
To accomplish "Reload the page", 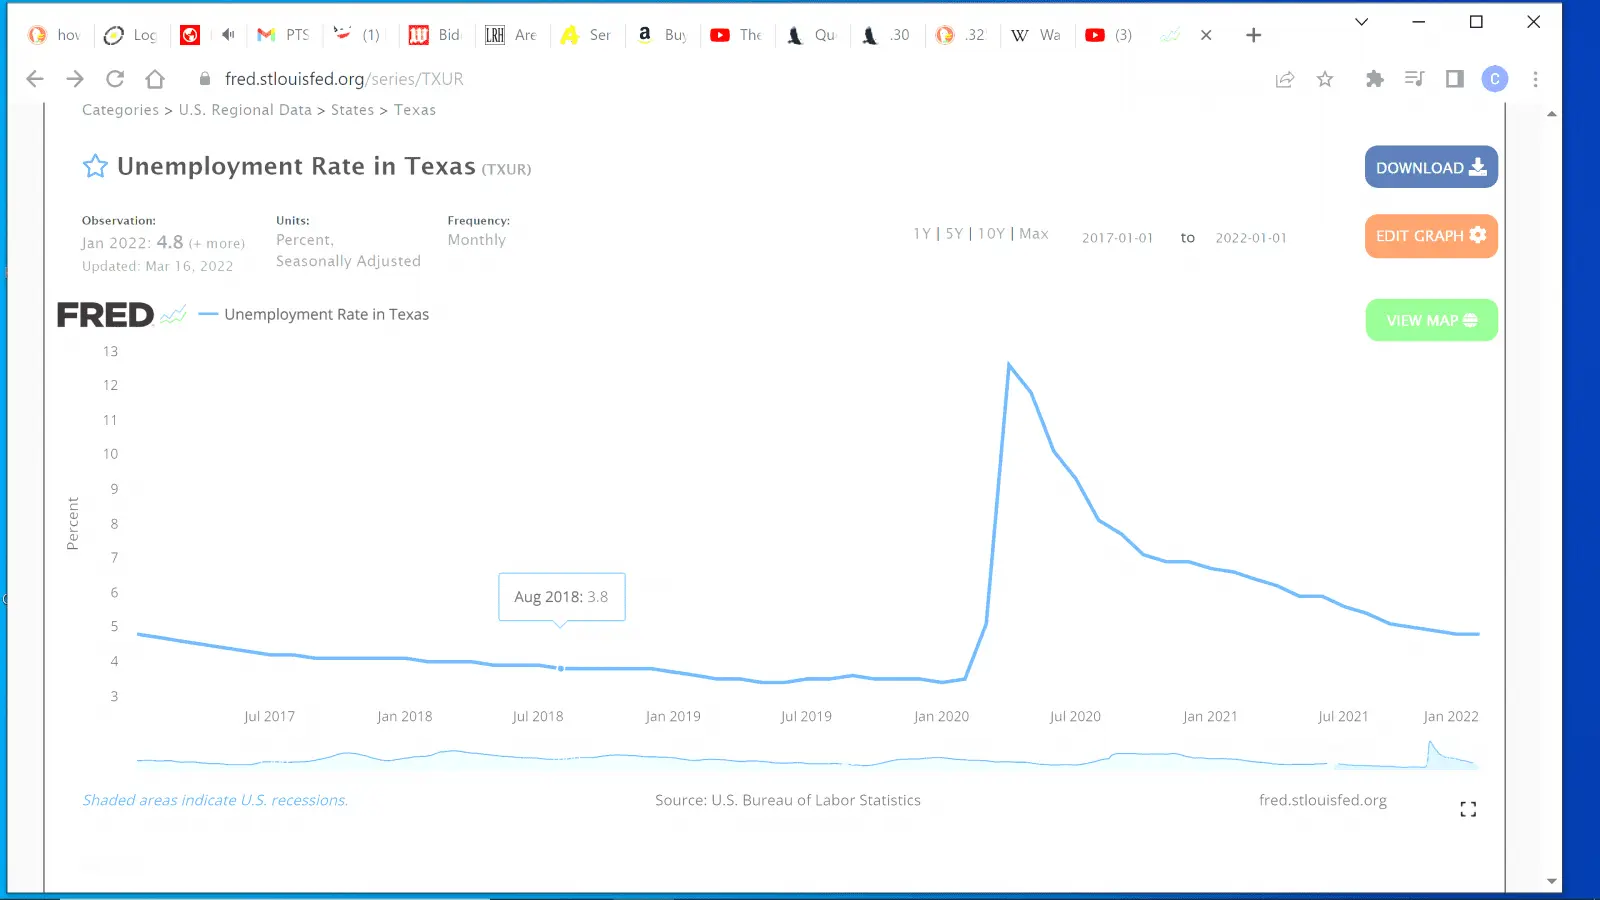I will coord(115,79).
